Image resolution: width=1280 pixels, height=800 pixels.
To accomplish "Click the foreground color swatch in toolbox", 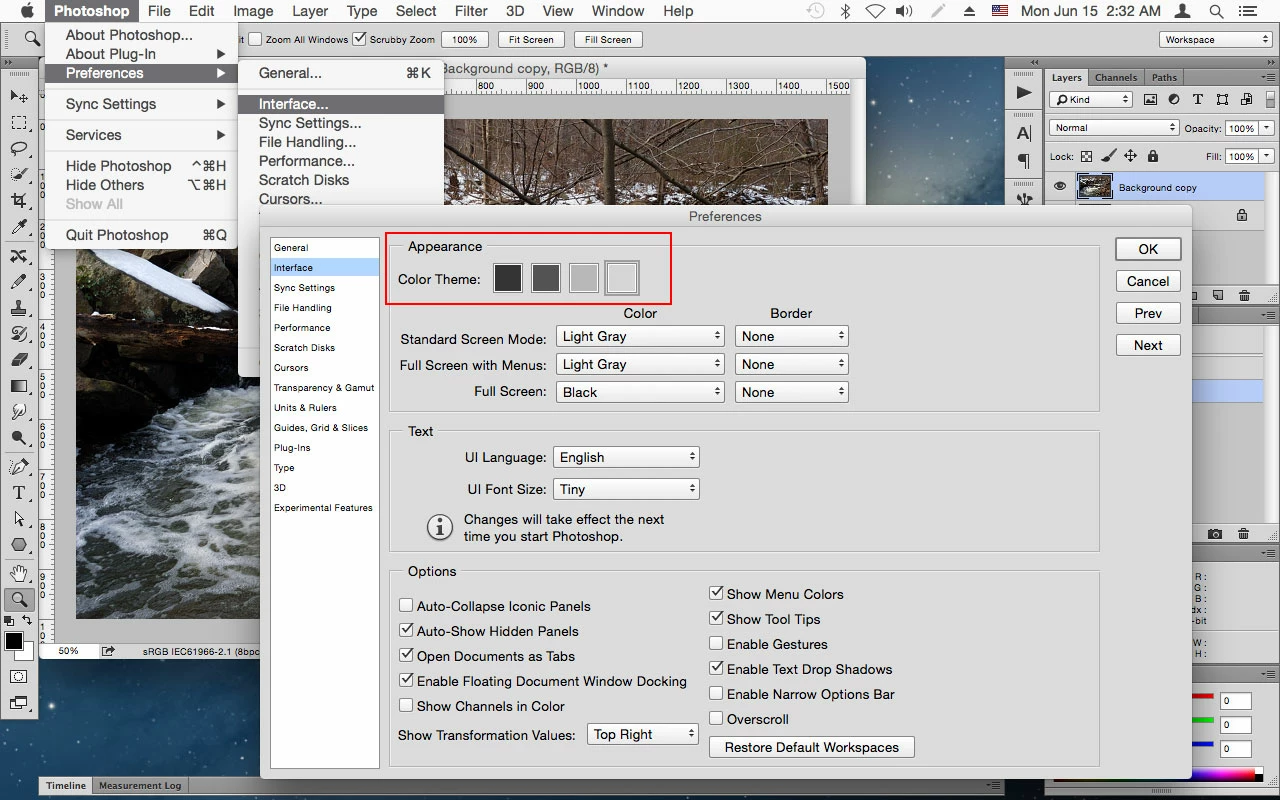I will (13, 641).
